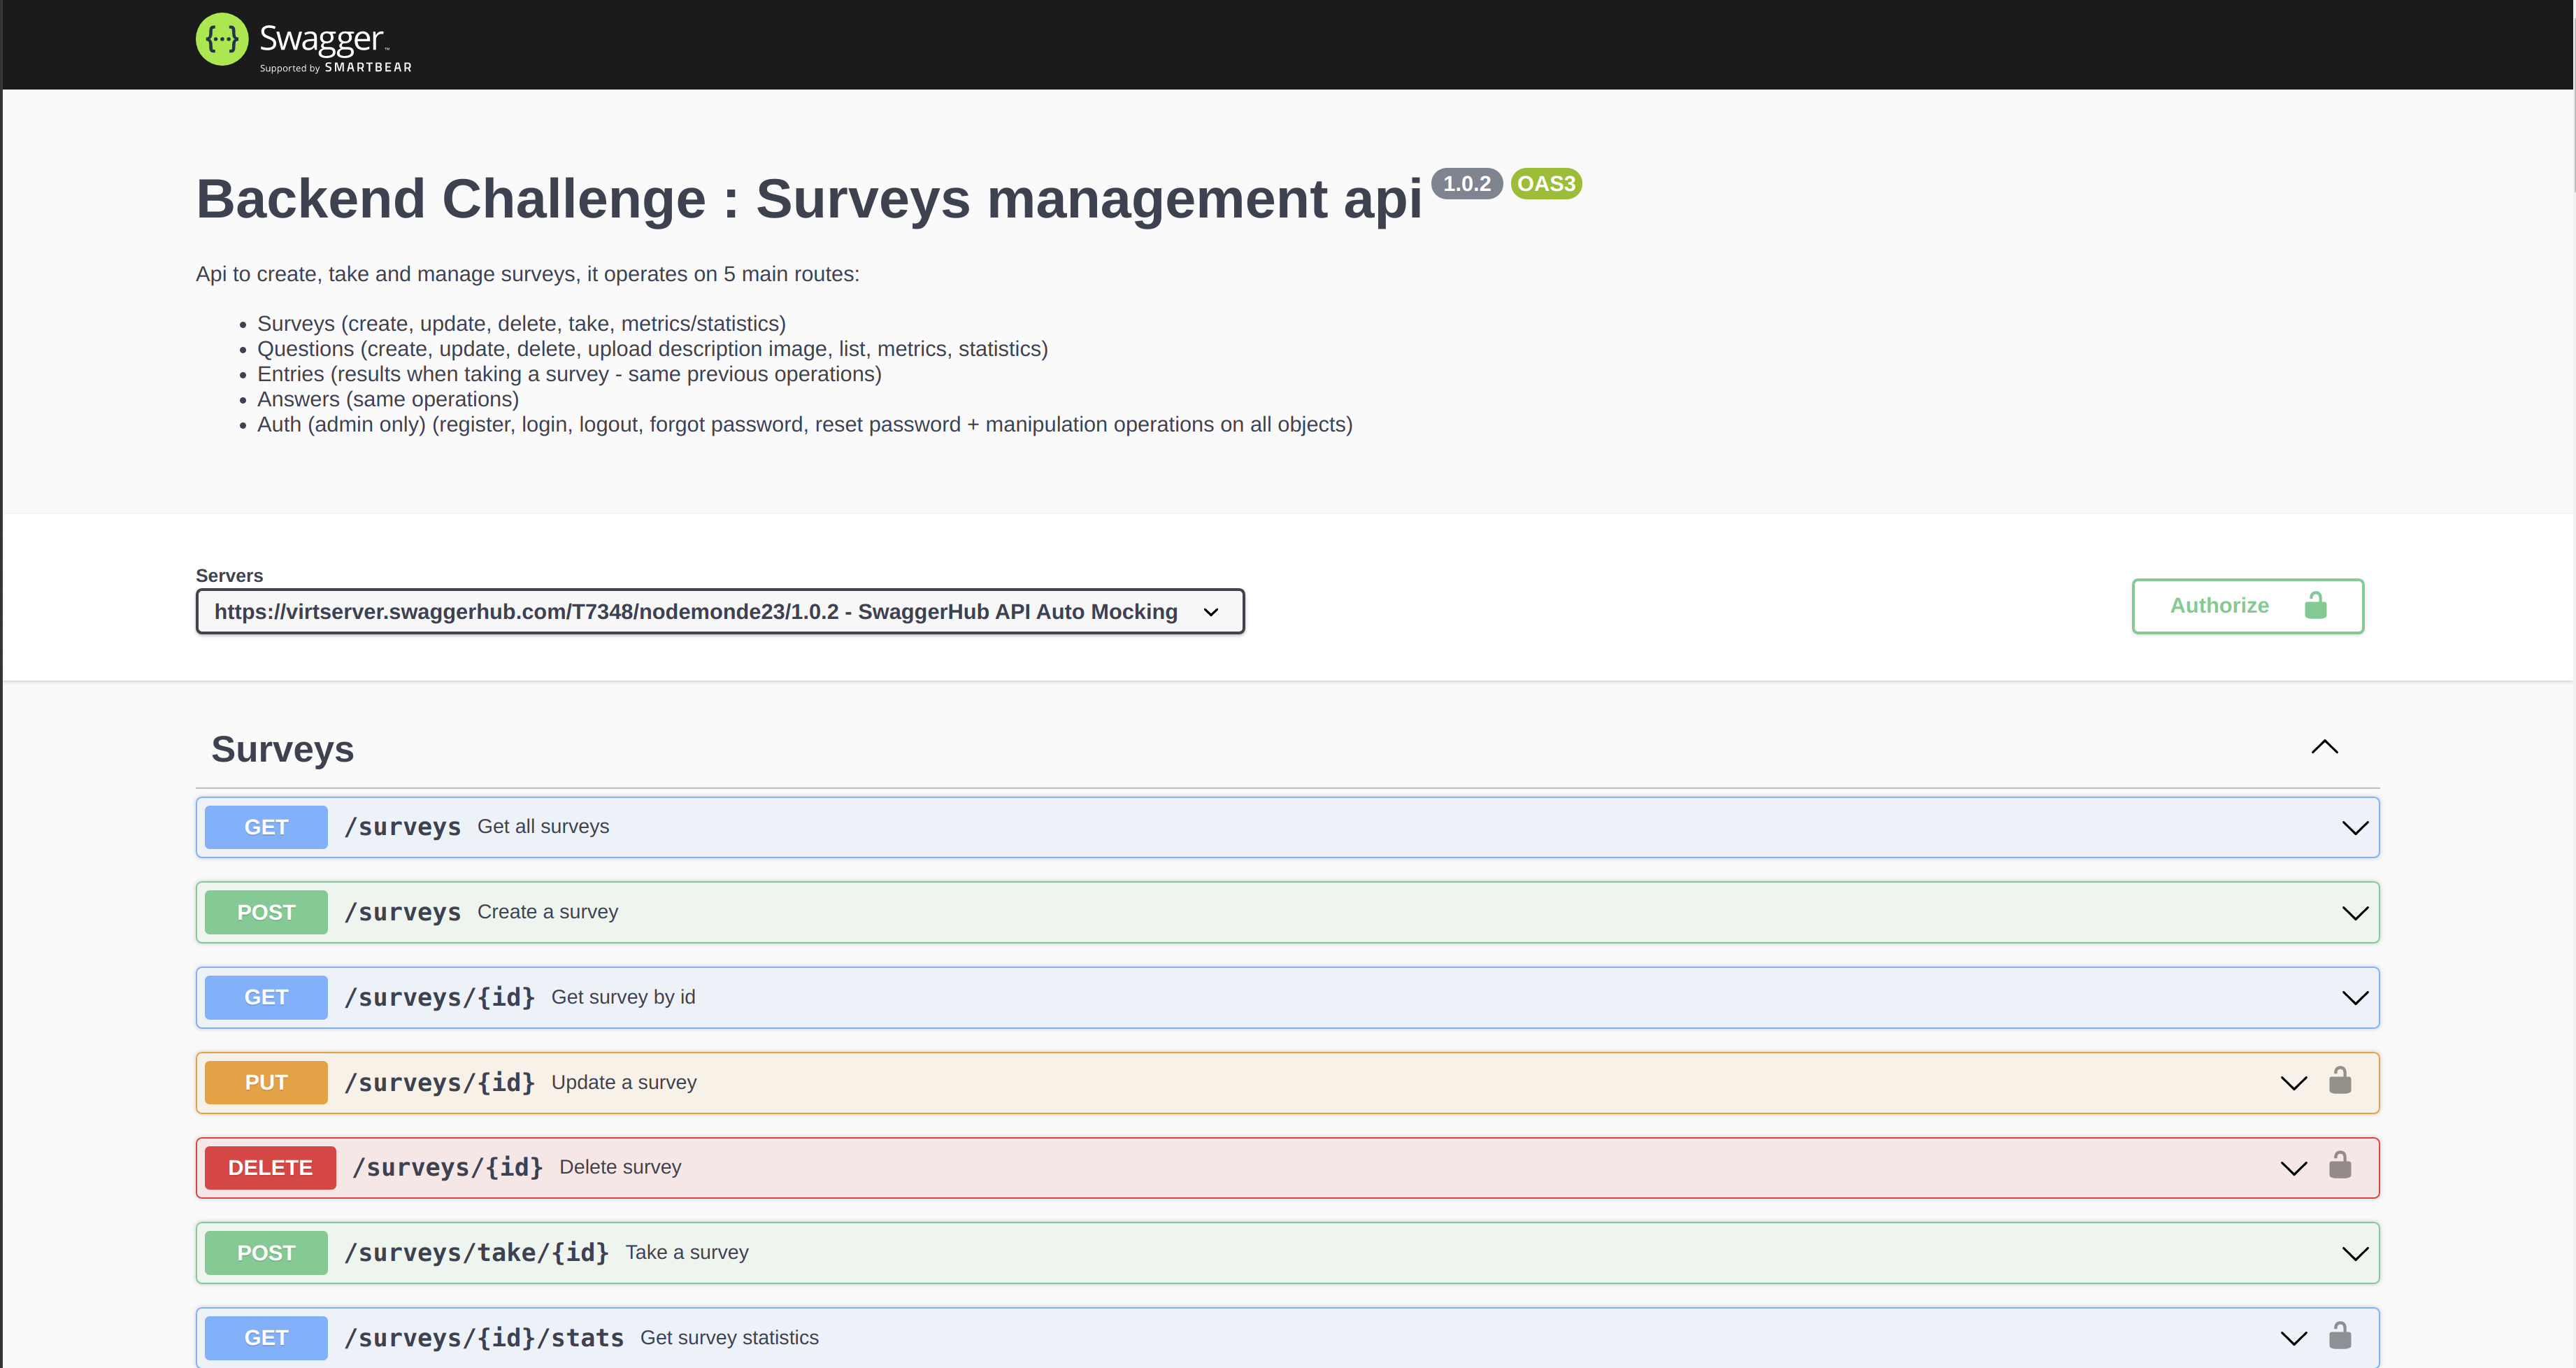Open the Servers dropdown list
This screenshot has height=1368, width=2576.
coord(720,611)
